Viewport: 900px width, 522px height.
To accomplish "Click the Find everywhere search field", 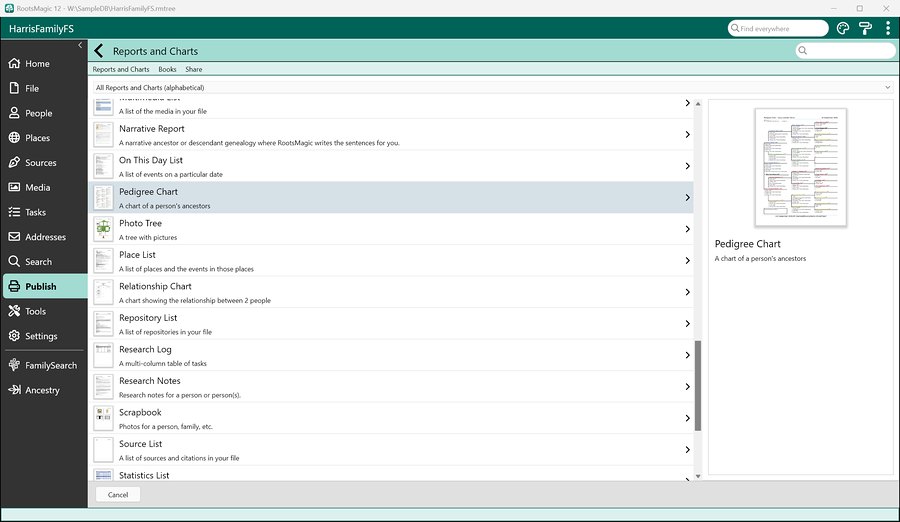I will pyautogui.click(x=778, y=28).
